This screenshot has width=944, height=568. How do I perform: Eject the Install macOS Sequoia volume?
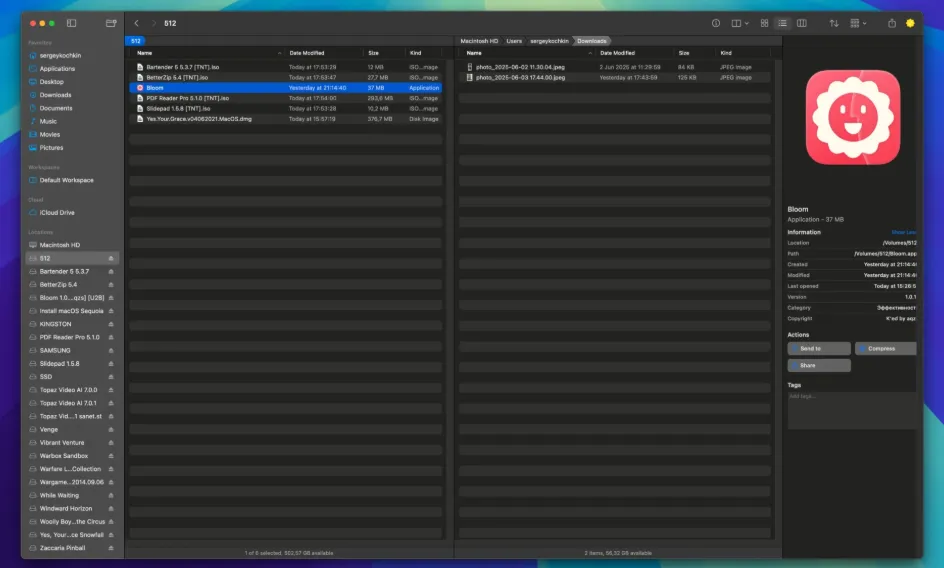click(x=111, y=311)
